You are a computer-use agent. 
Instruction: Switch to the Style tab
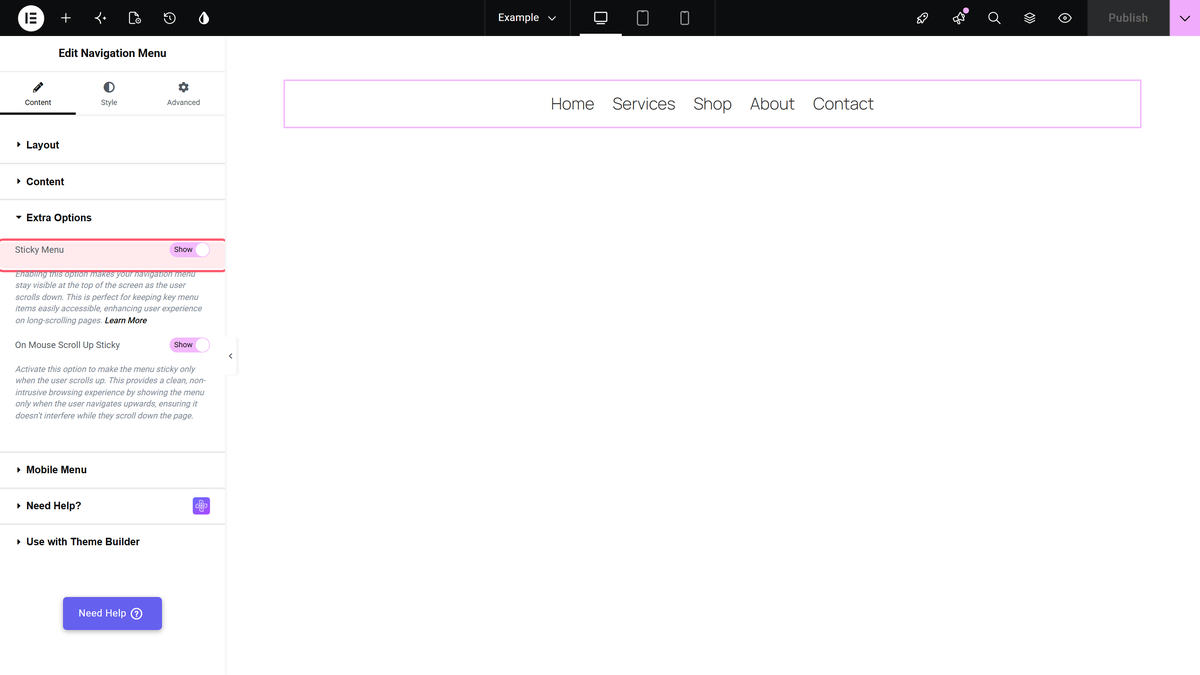click(x=109, y=94)
